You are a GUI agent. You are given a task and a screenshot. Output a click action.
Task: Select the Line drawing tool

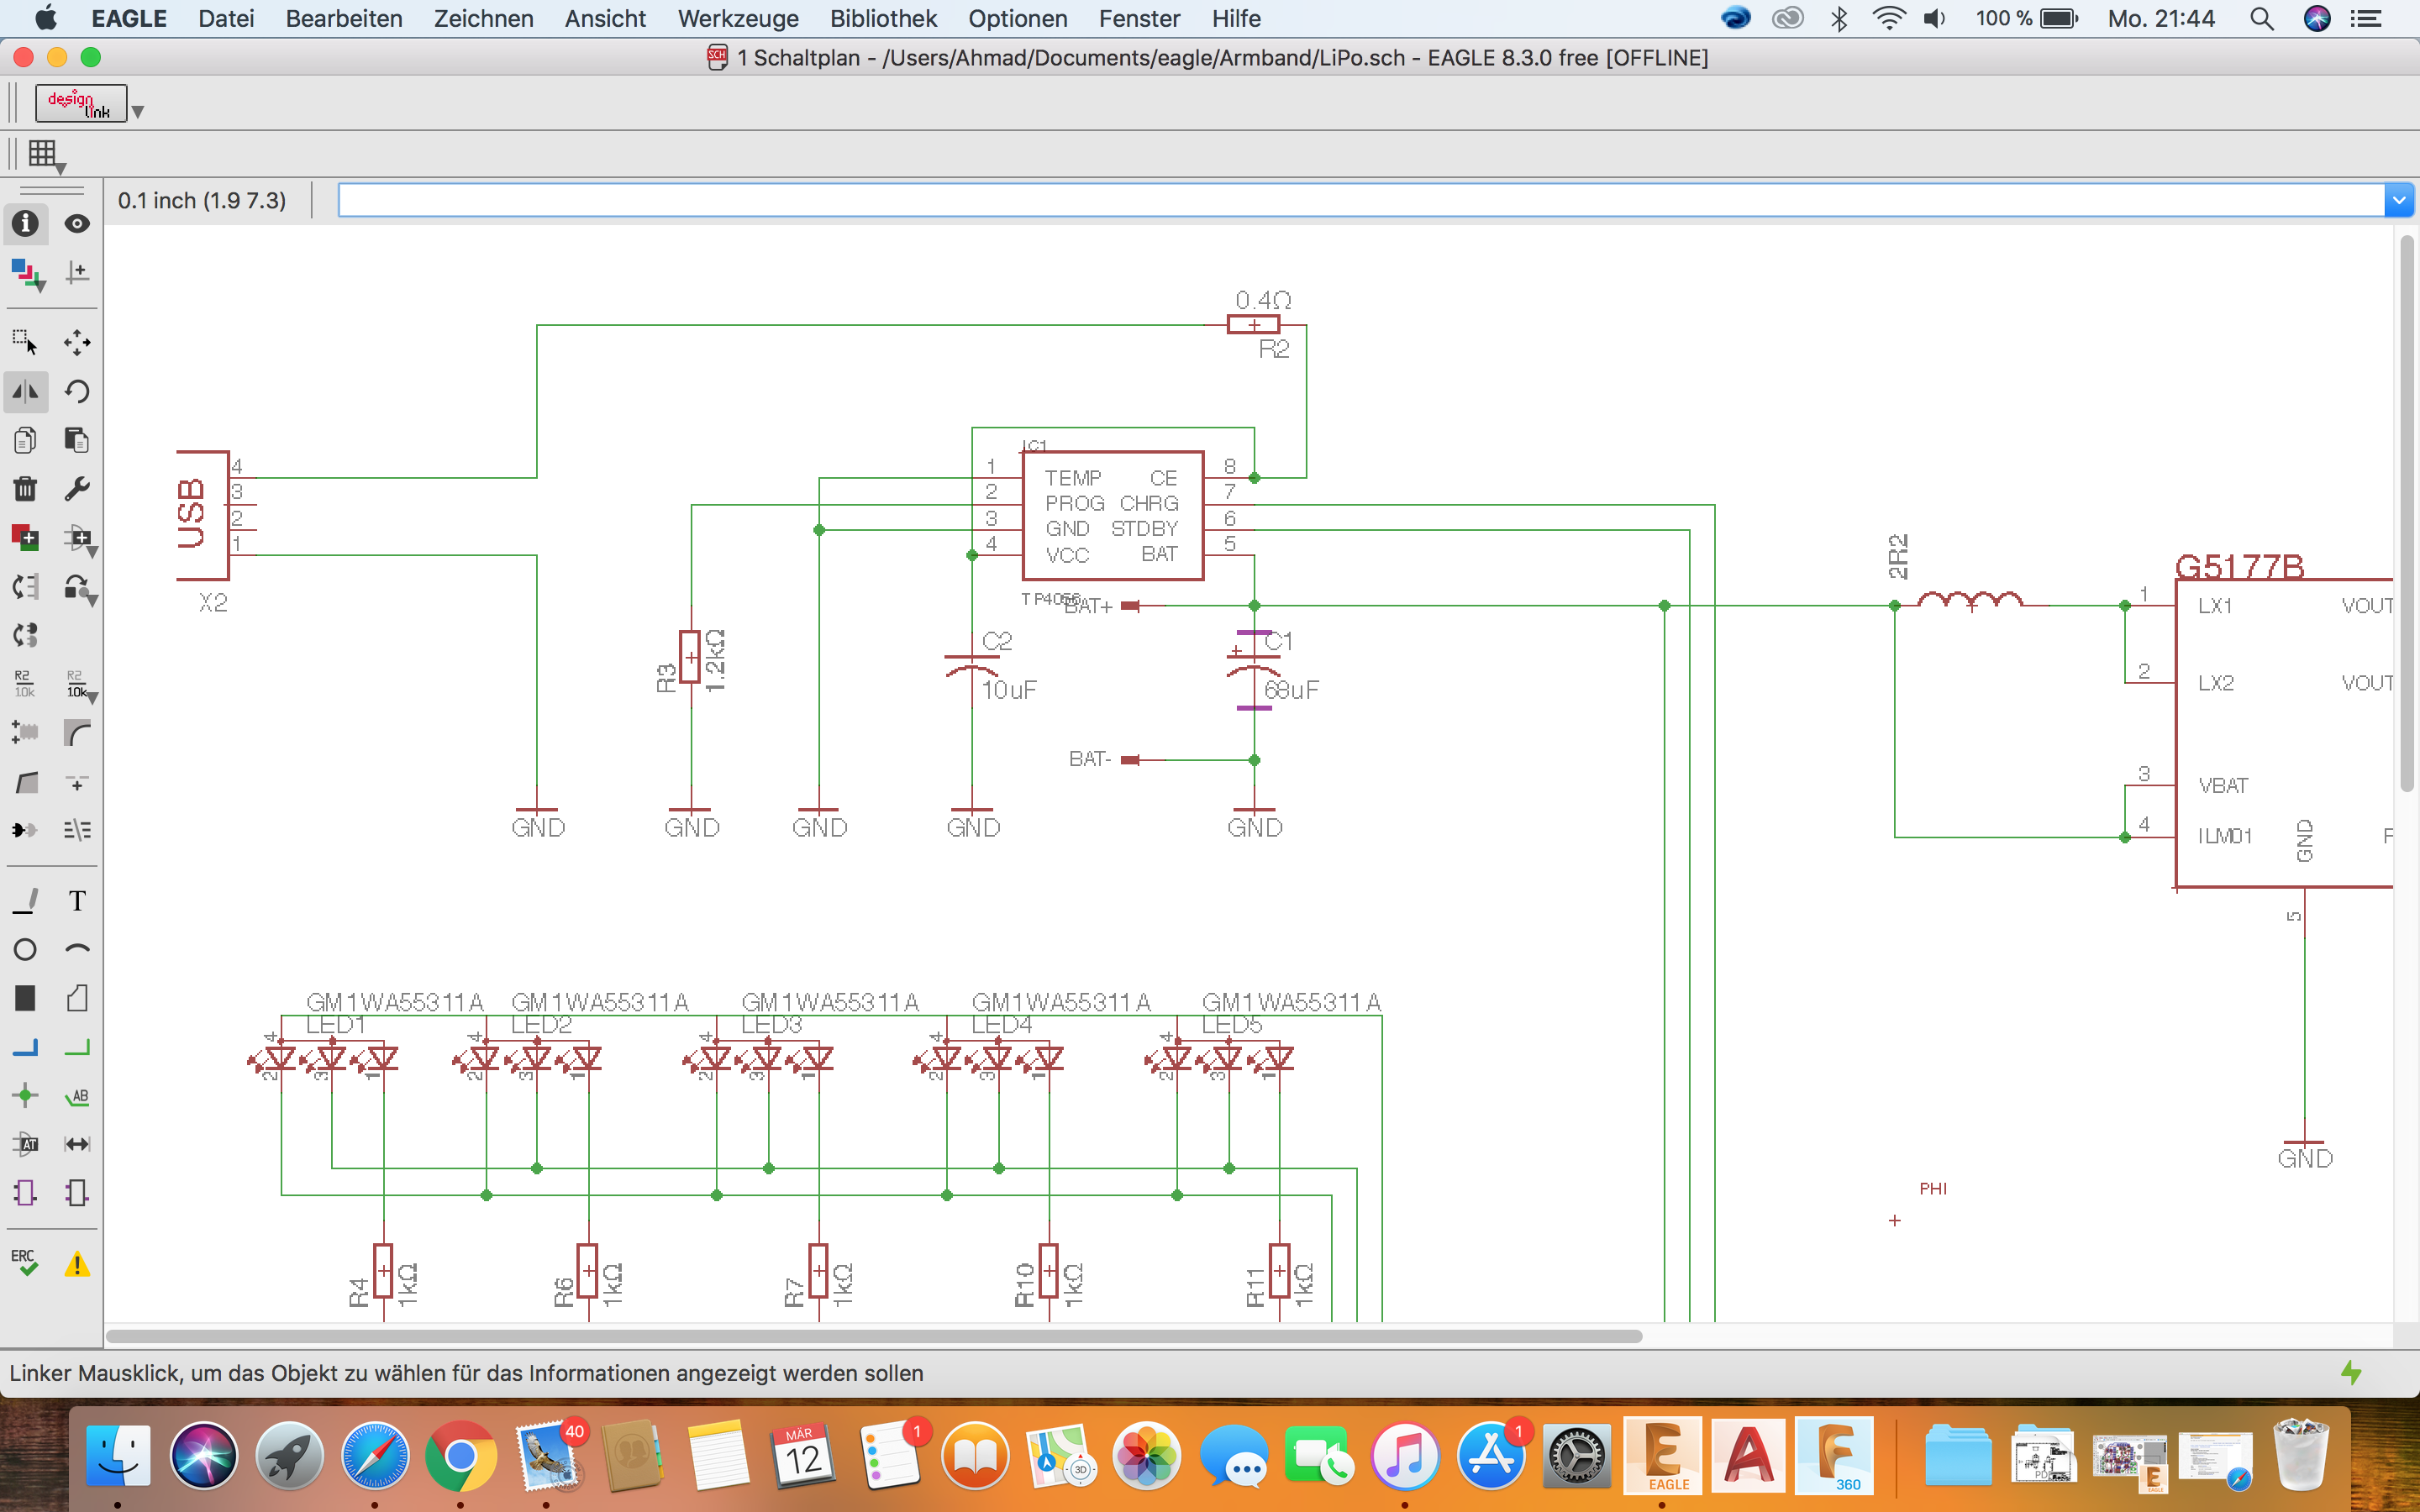pos(26,901)
